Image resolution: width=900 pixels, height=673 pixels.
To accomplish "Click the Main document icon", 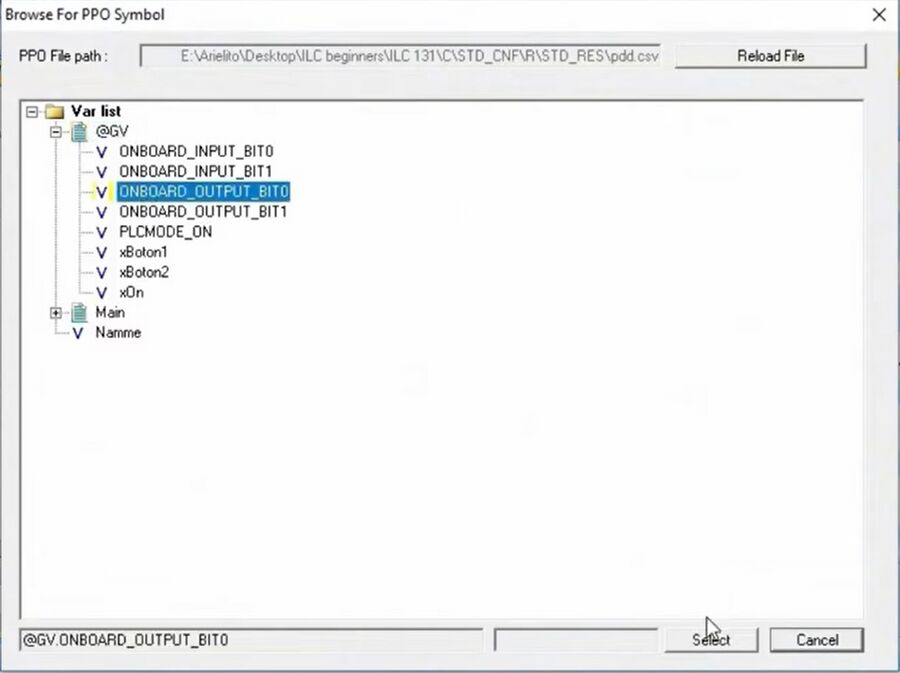I will [x=79, y=312].
